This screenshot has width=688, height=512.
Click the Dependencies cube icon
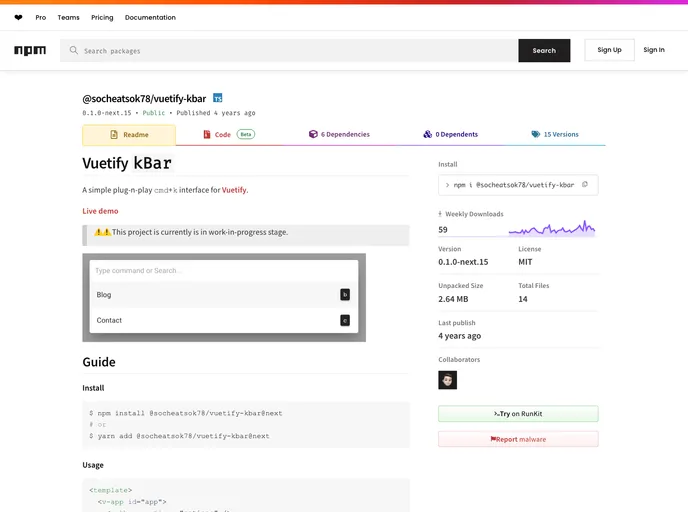[x=313, y=134]
